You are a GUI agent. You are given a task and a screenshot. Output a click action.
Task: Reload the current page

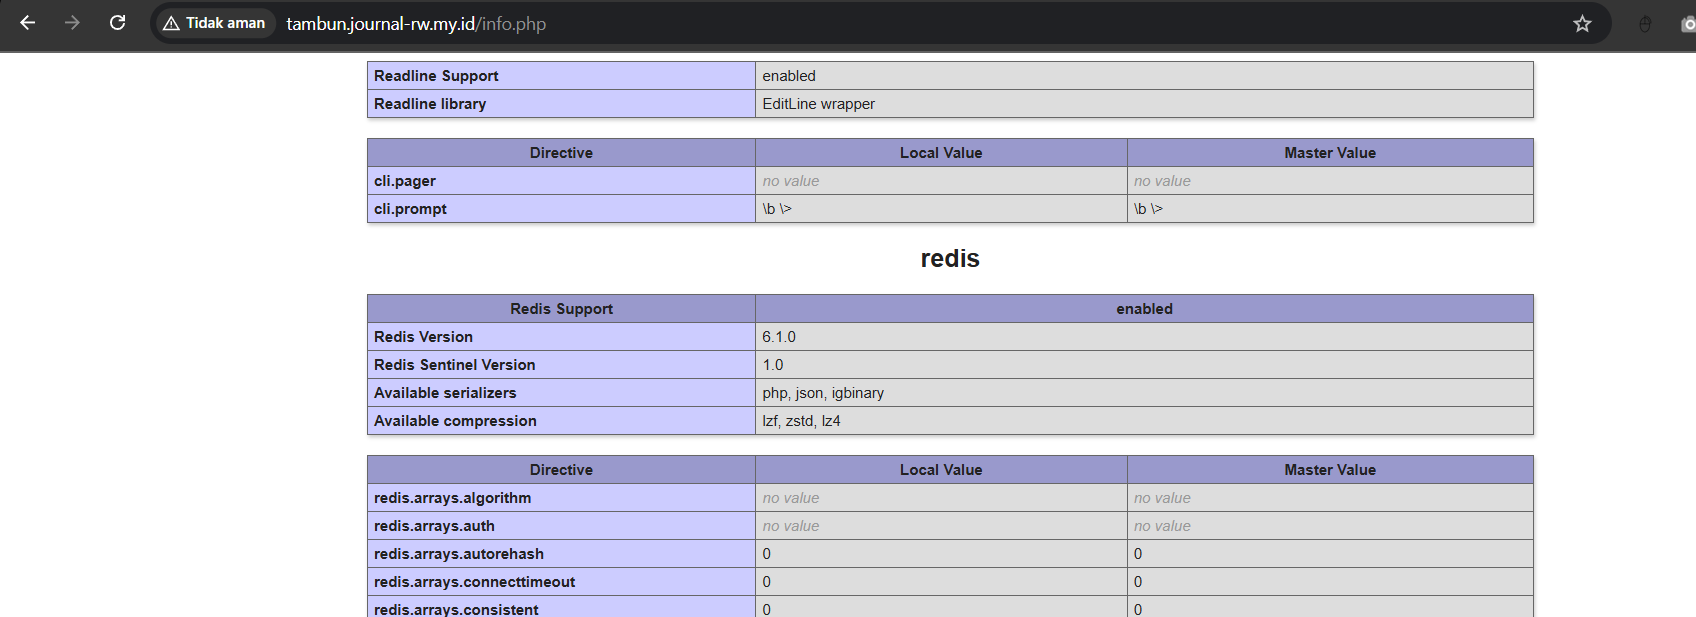pyautogui.click(x=117, y=23)
